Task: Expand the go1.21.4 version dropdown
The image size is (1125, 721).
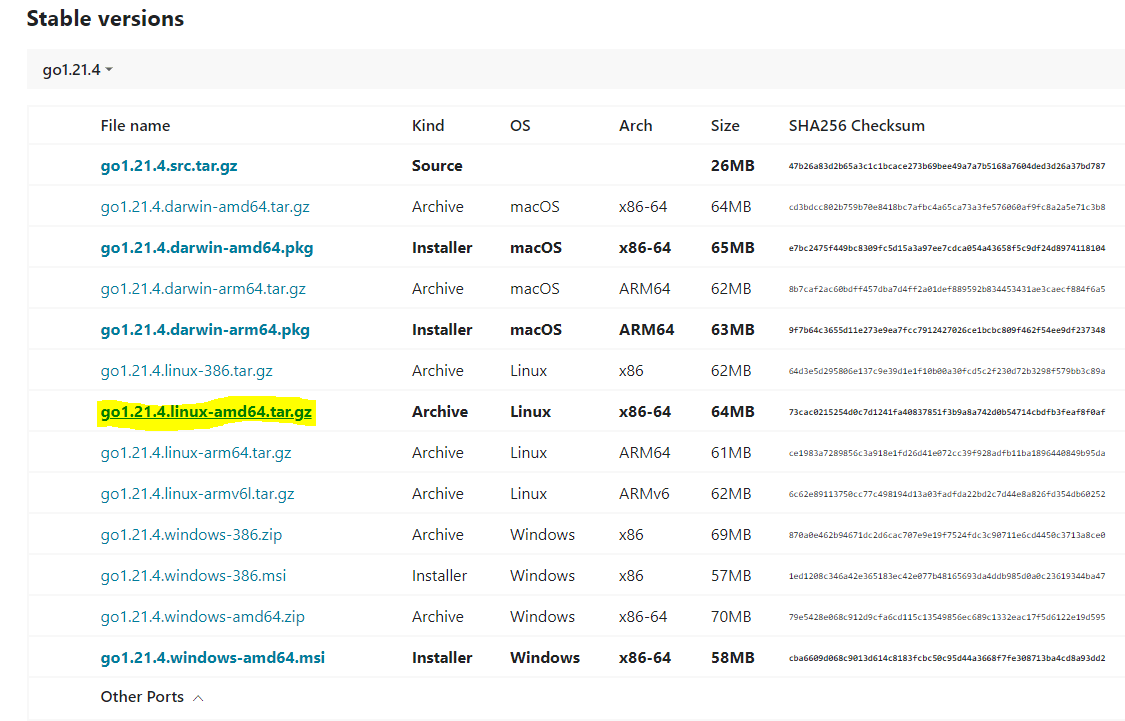Action: (77, 70)
